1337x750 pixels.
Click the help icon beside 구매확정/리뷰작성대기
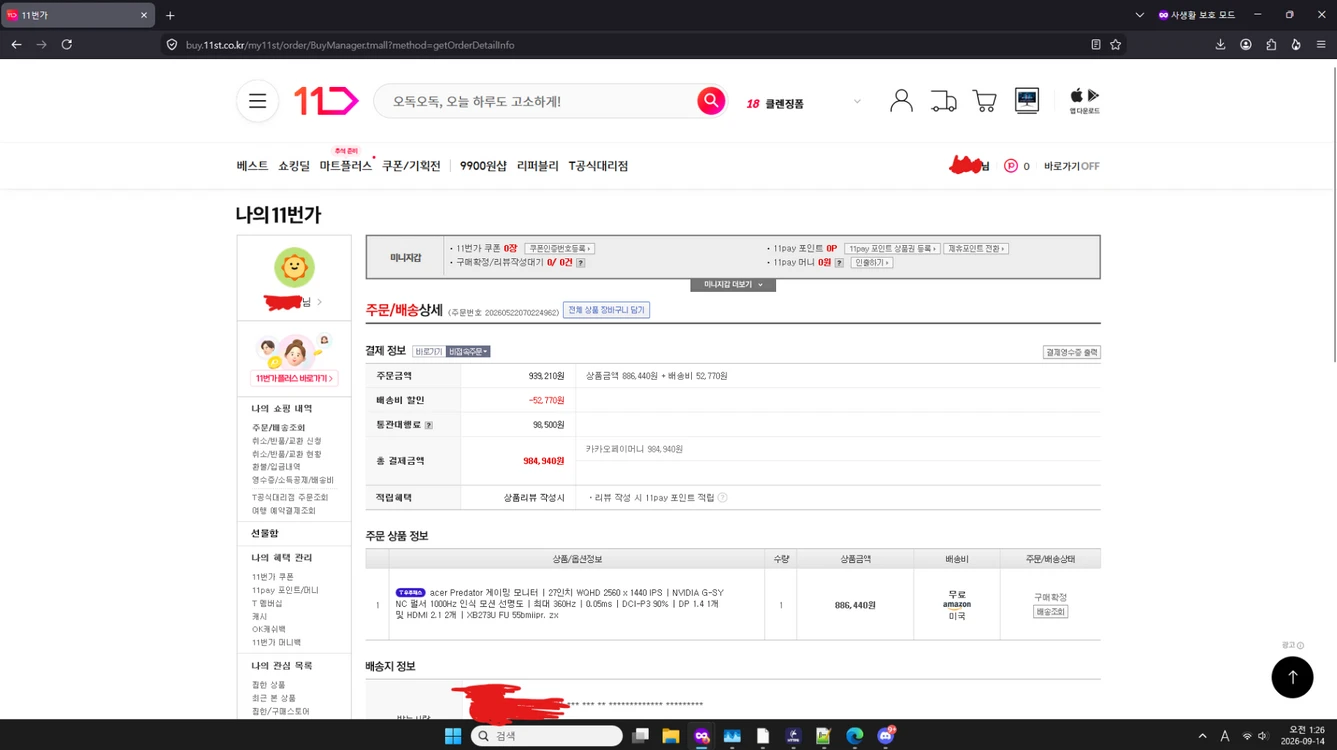coord(581,263)
